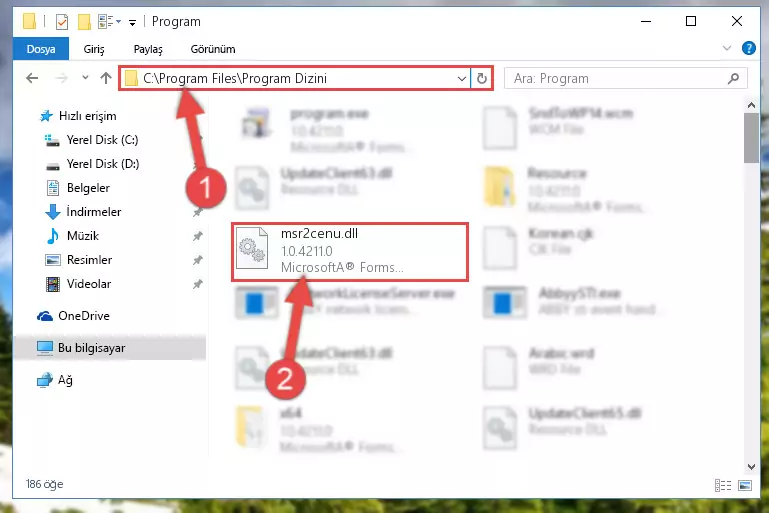The width and height of the screenshot is (769, 513).
Task: Click the pin icon beside Videolar
Action: coord(198,284)
